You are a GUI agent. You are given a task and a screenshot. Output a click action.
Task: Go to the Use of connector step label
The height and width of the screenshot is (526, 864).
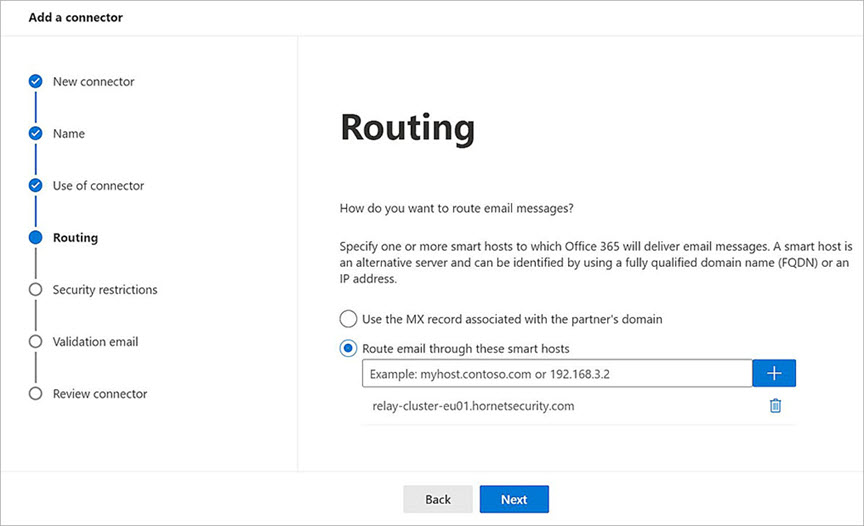coord(98,186)
